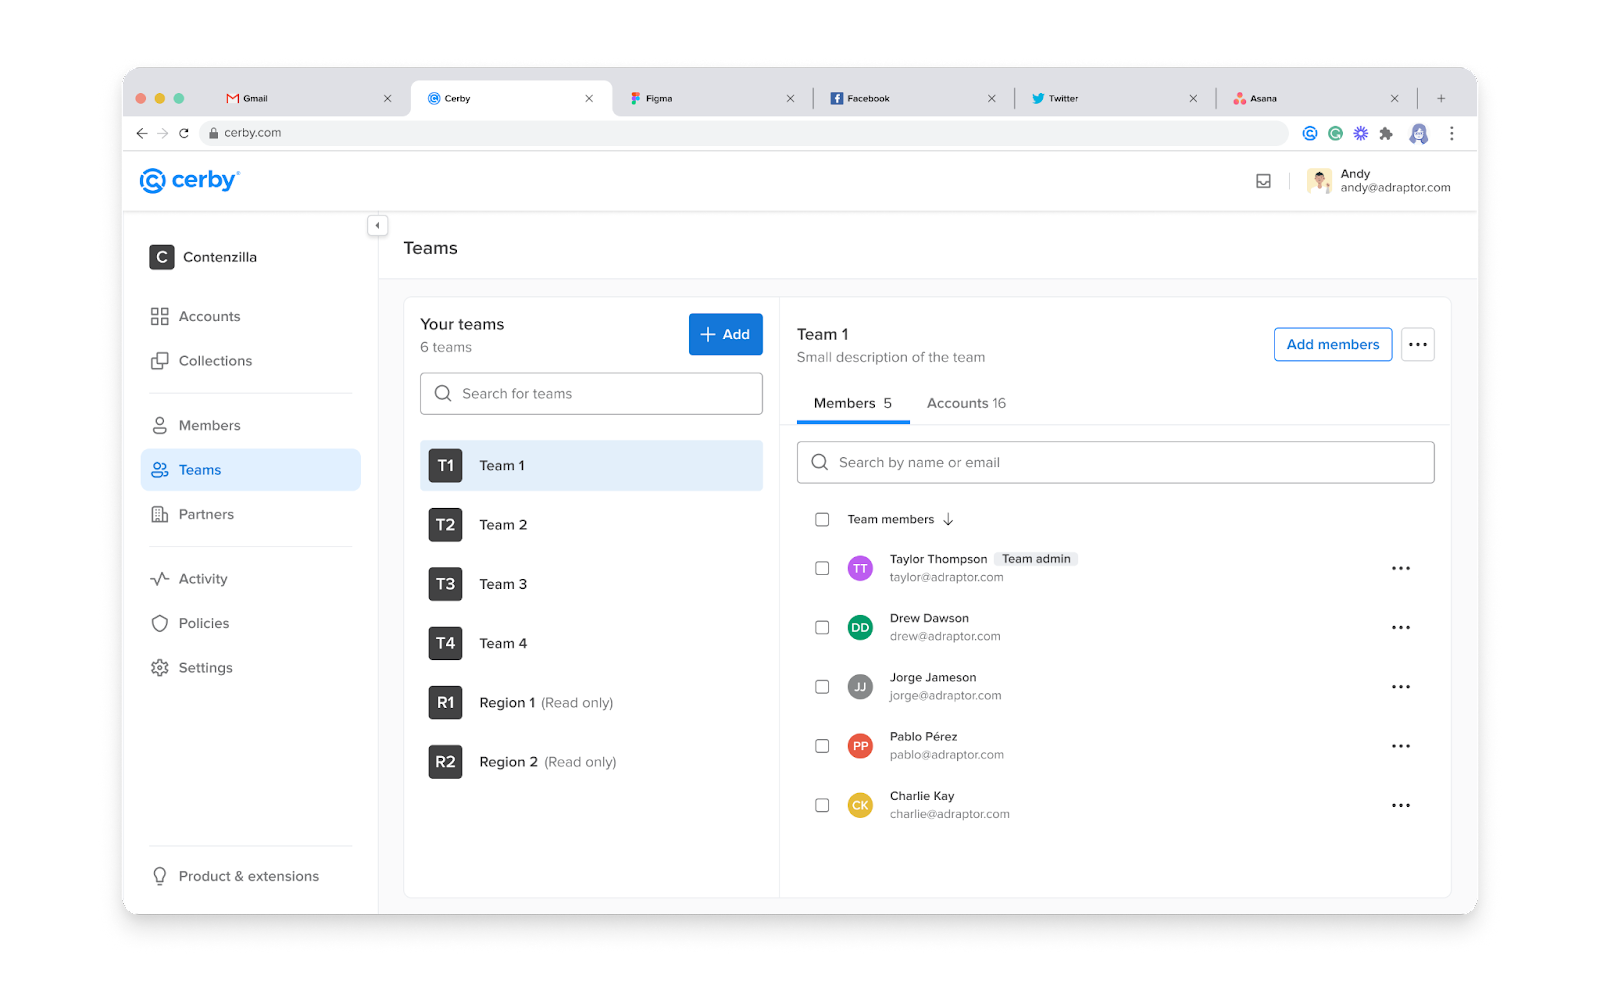This screenshot has height=982, width=1600.
Task: Check Pablo Pérez's checkbox
Action: [822, 746]
